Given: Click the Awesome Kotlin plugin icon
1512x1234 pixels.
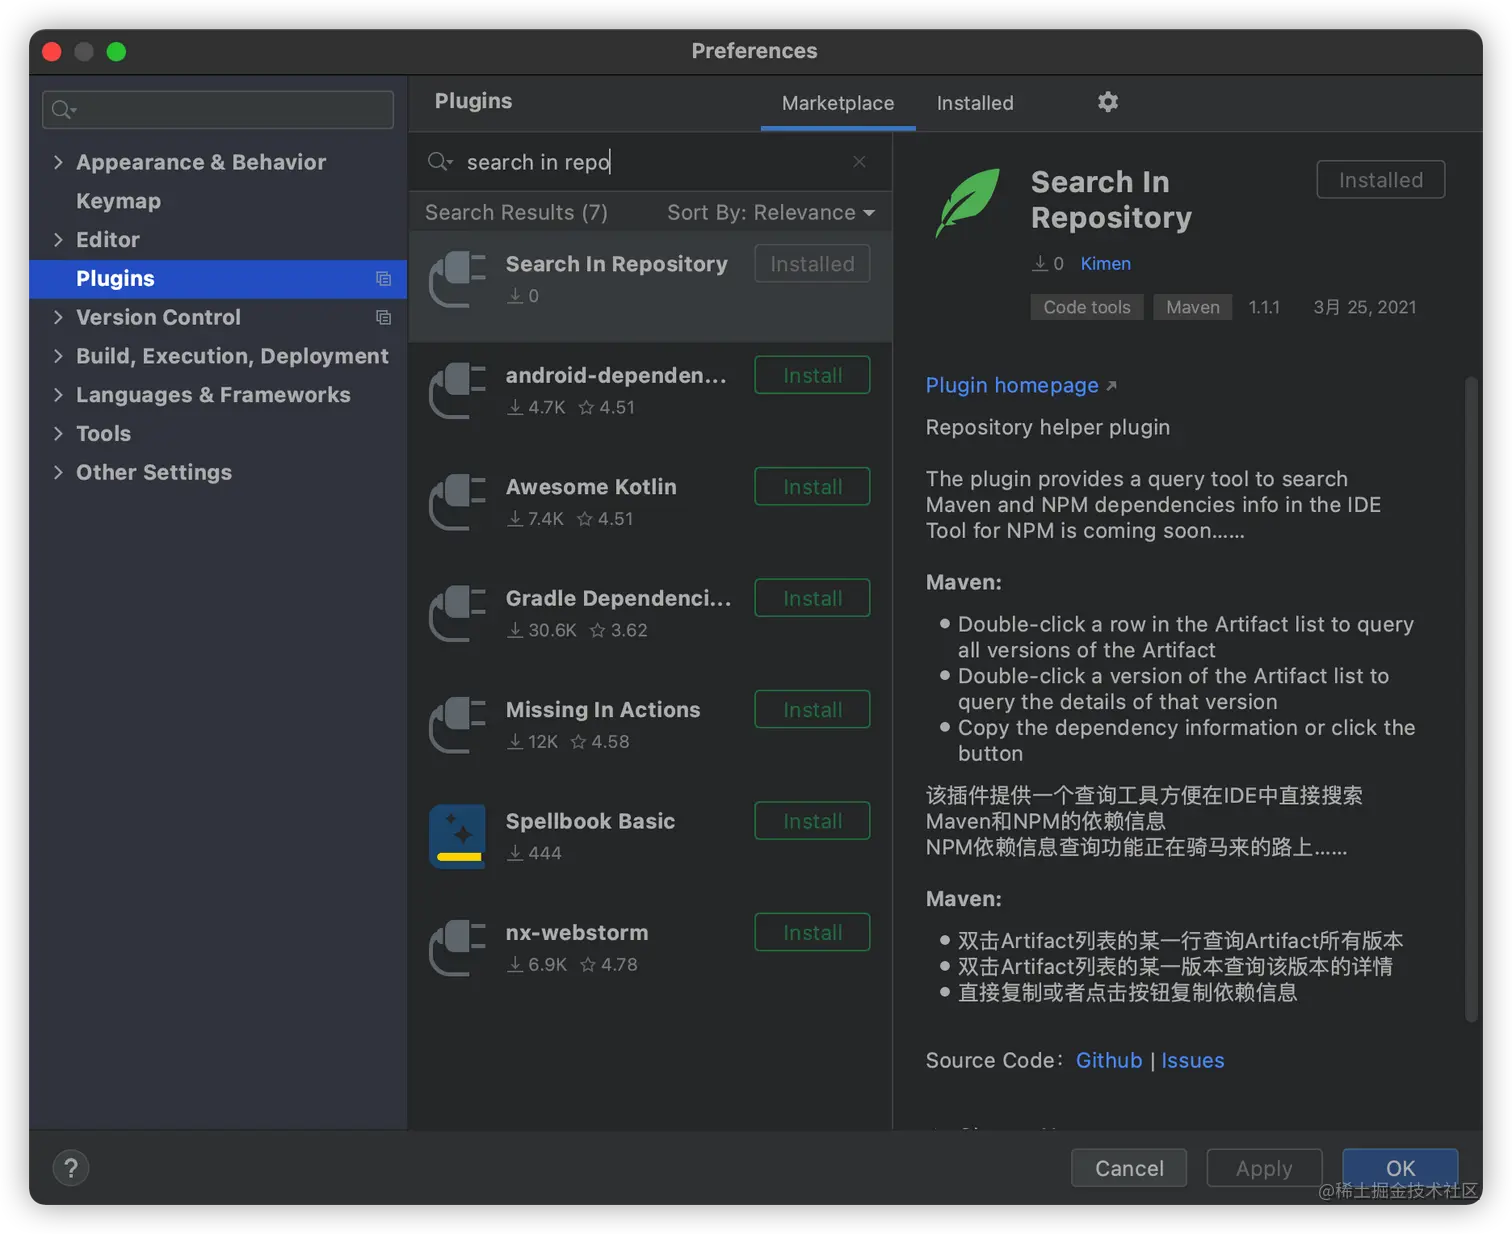Looking at the screenshot, I should tap(458, 502).
